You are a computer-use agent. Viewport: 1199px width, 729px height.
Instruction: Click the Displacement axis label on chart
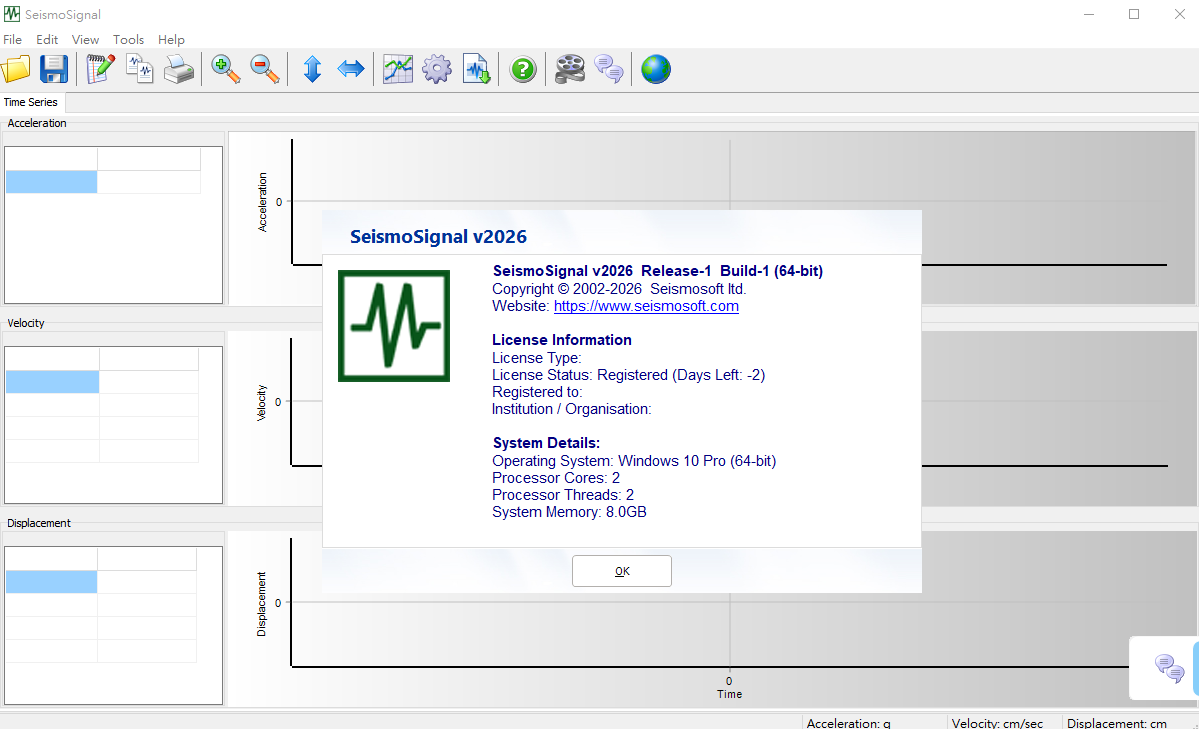(x=262, y=604)
